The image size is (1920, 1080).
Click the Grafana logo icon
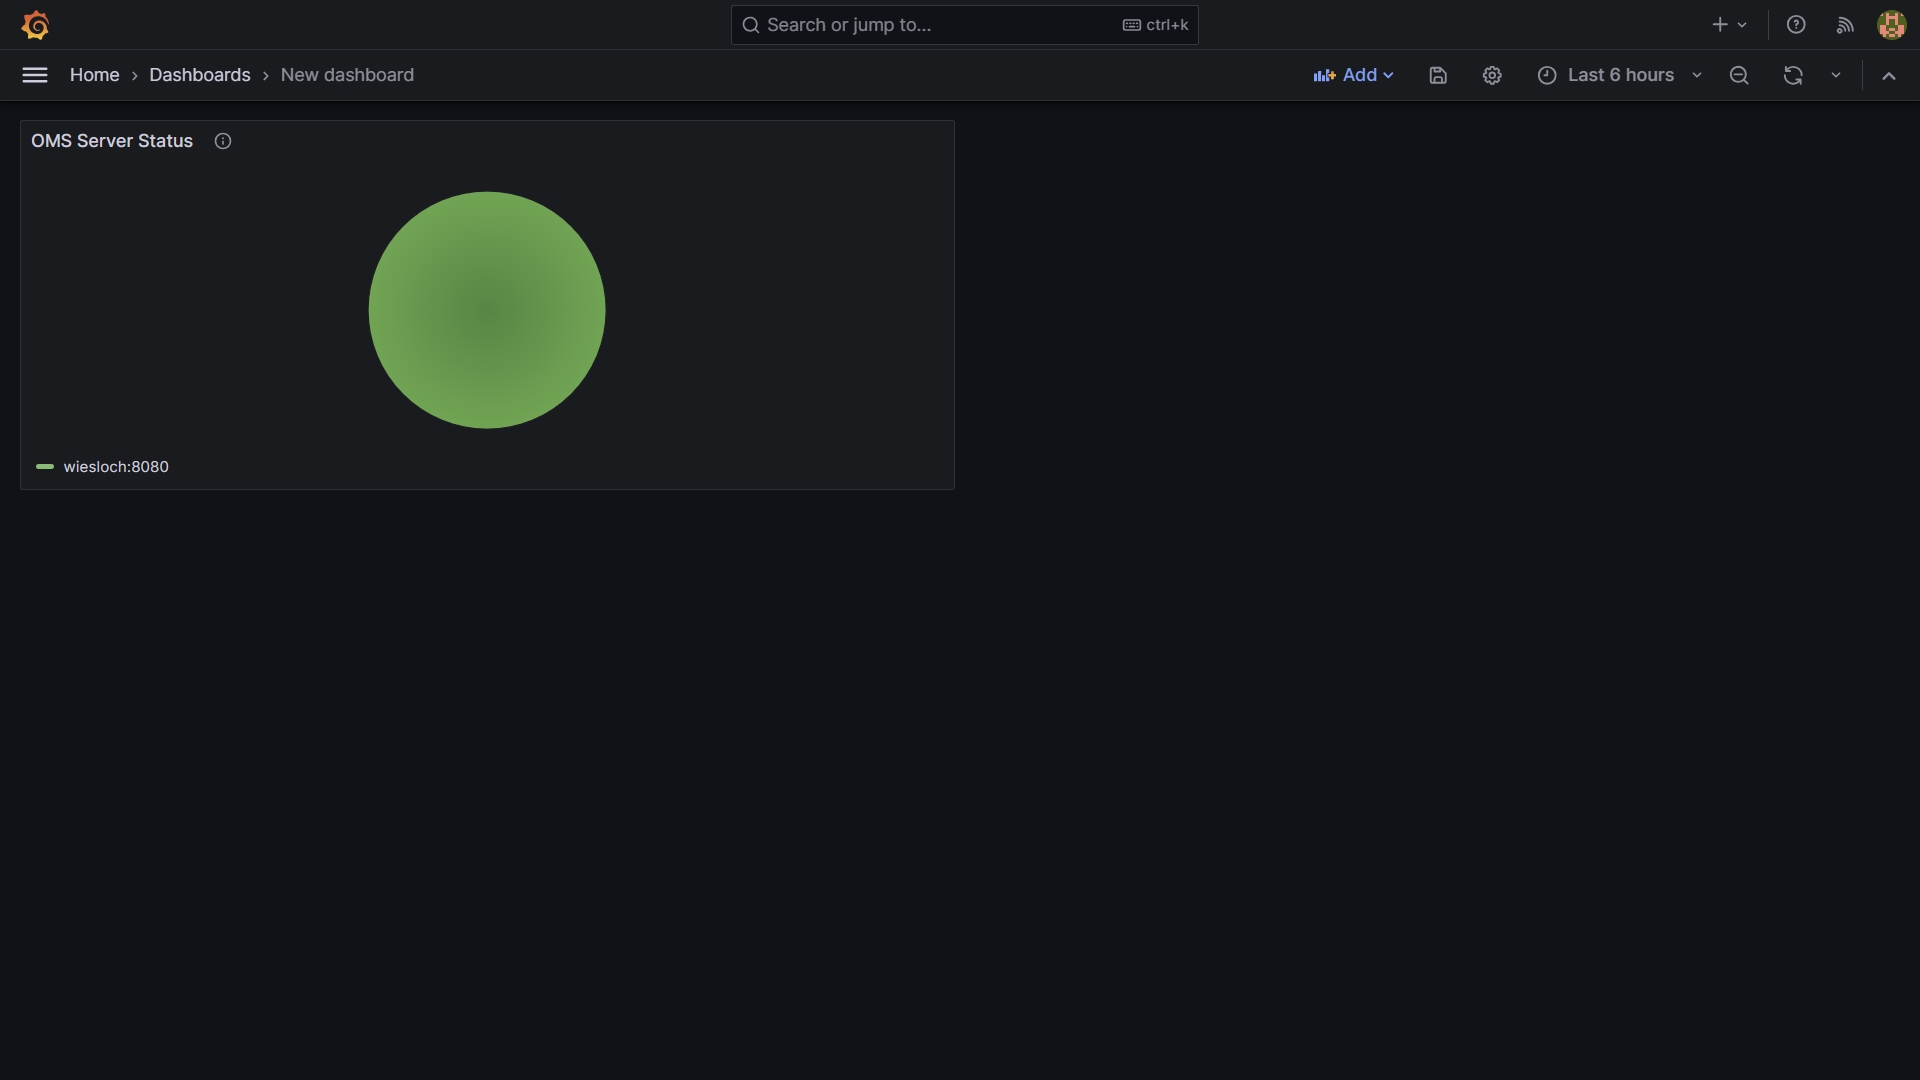pyautogui.click(x=35, y=25)
